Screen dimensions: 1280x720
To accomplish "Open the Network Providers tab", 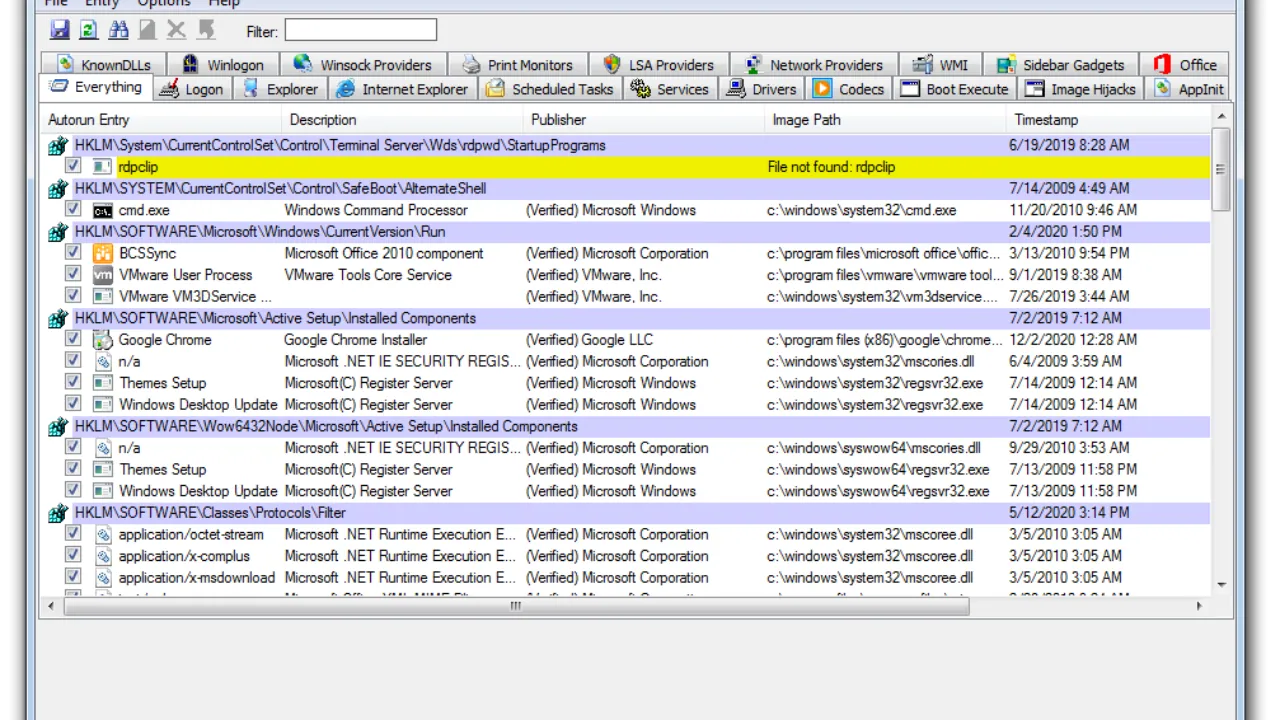I will [814, 65].
